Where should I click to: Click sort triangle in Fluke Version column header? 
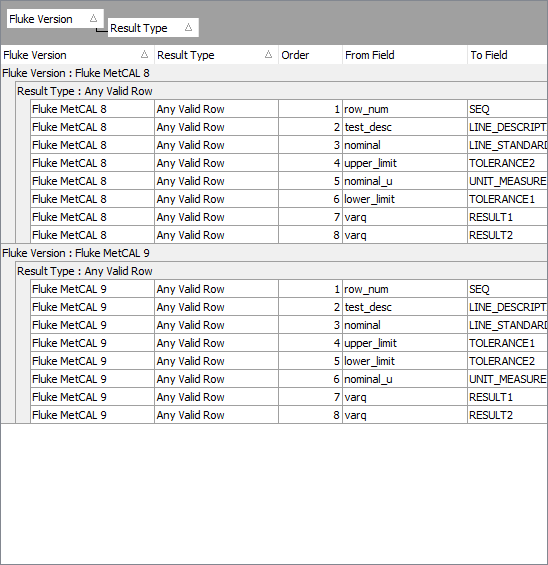(x=144, y=55)
